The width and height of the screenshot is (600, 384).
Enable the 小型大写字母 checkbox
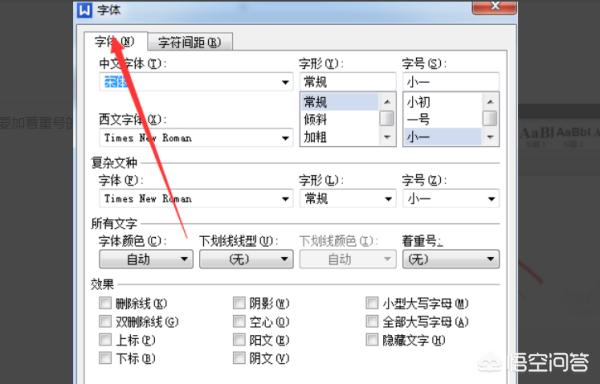point(372,303)
